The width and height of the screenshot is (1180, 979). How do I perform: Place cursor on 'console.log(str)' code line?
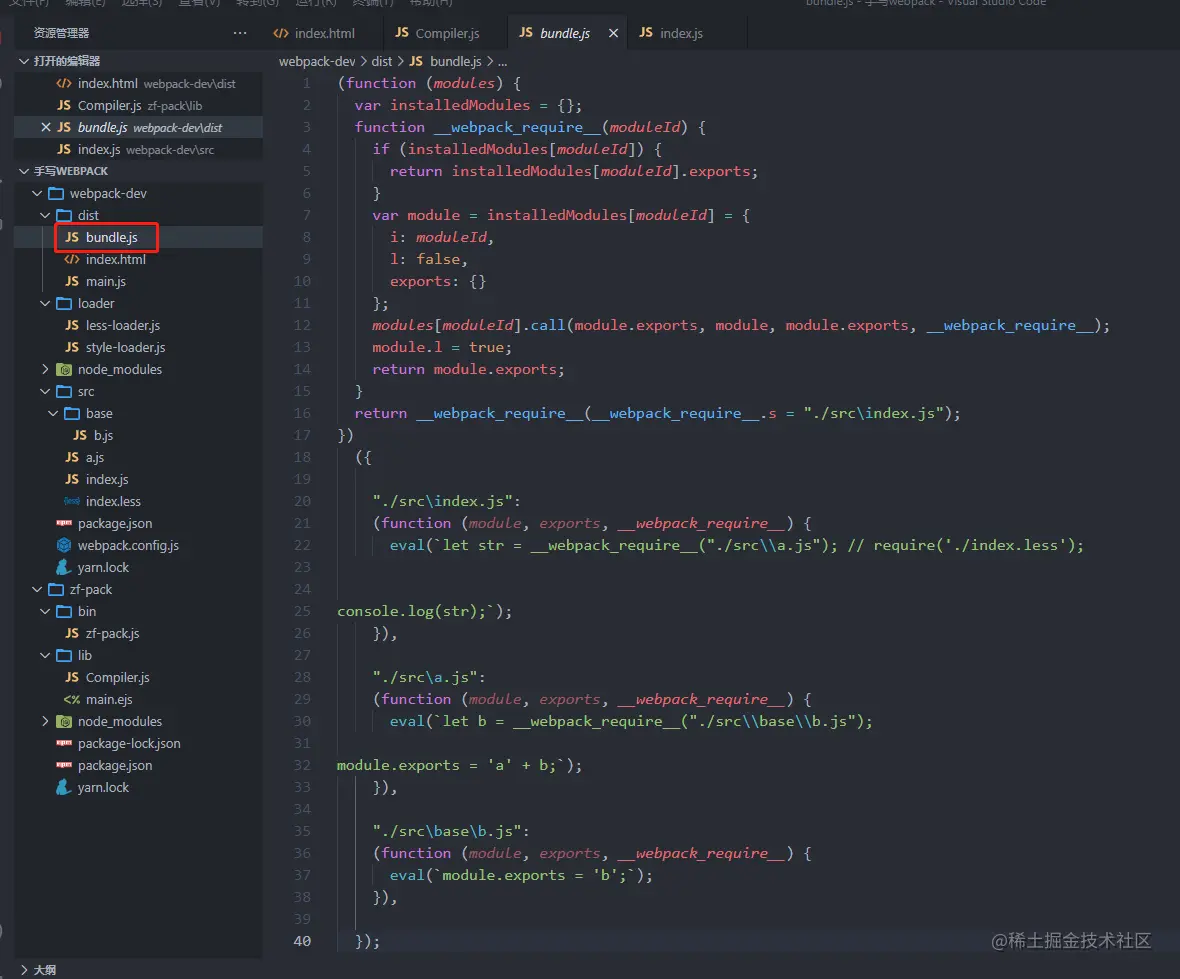[x=424, y=611]
